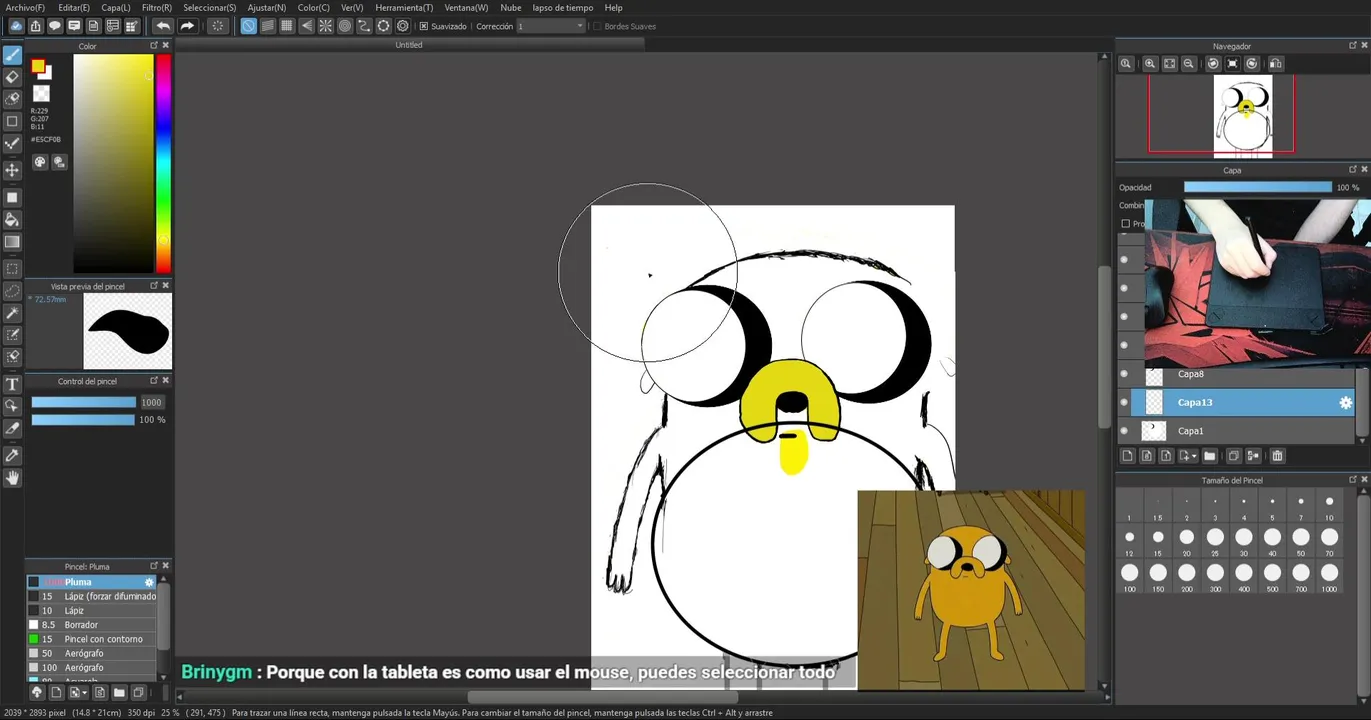Delete layer with the trash icon
This screenshot has width=1371, height=720.
1277,456
